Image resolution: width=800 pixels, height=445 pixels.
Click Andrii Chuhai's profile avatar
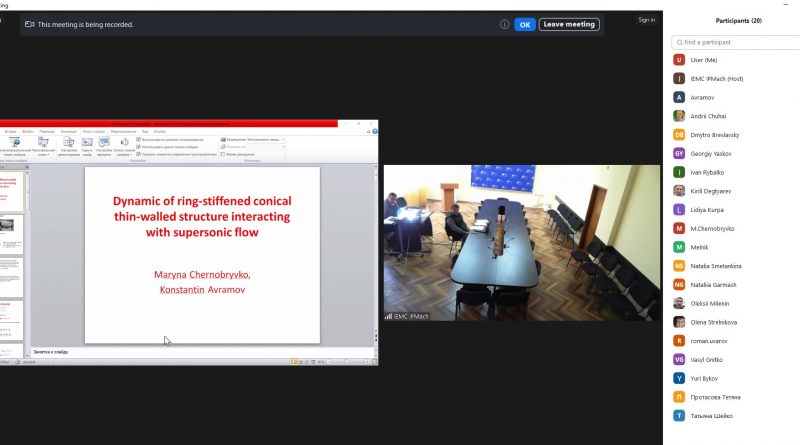point(679,116)
